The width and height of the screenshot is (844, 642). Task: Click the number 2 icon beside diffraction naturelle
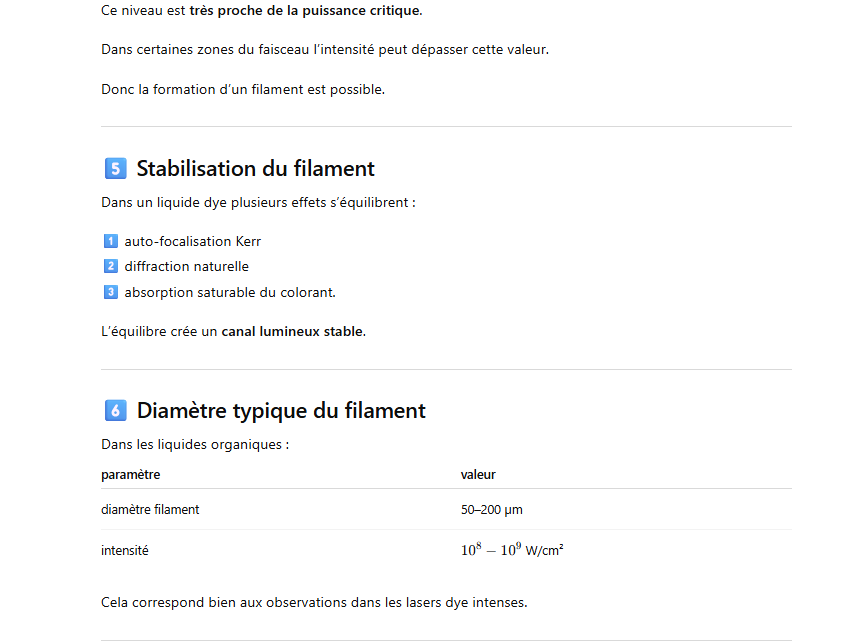110,266
